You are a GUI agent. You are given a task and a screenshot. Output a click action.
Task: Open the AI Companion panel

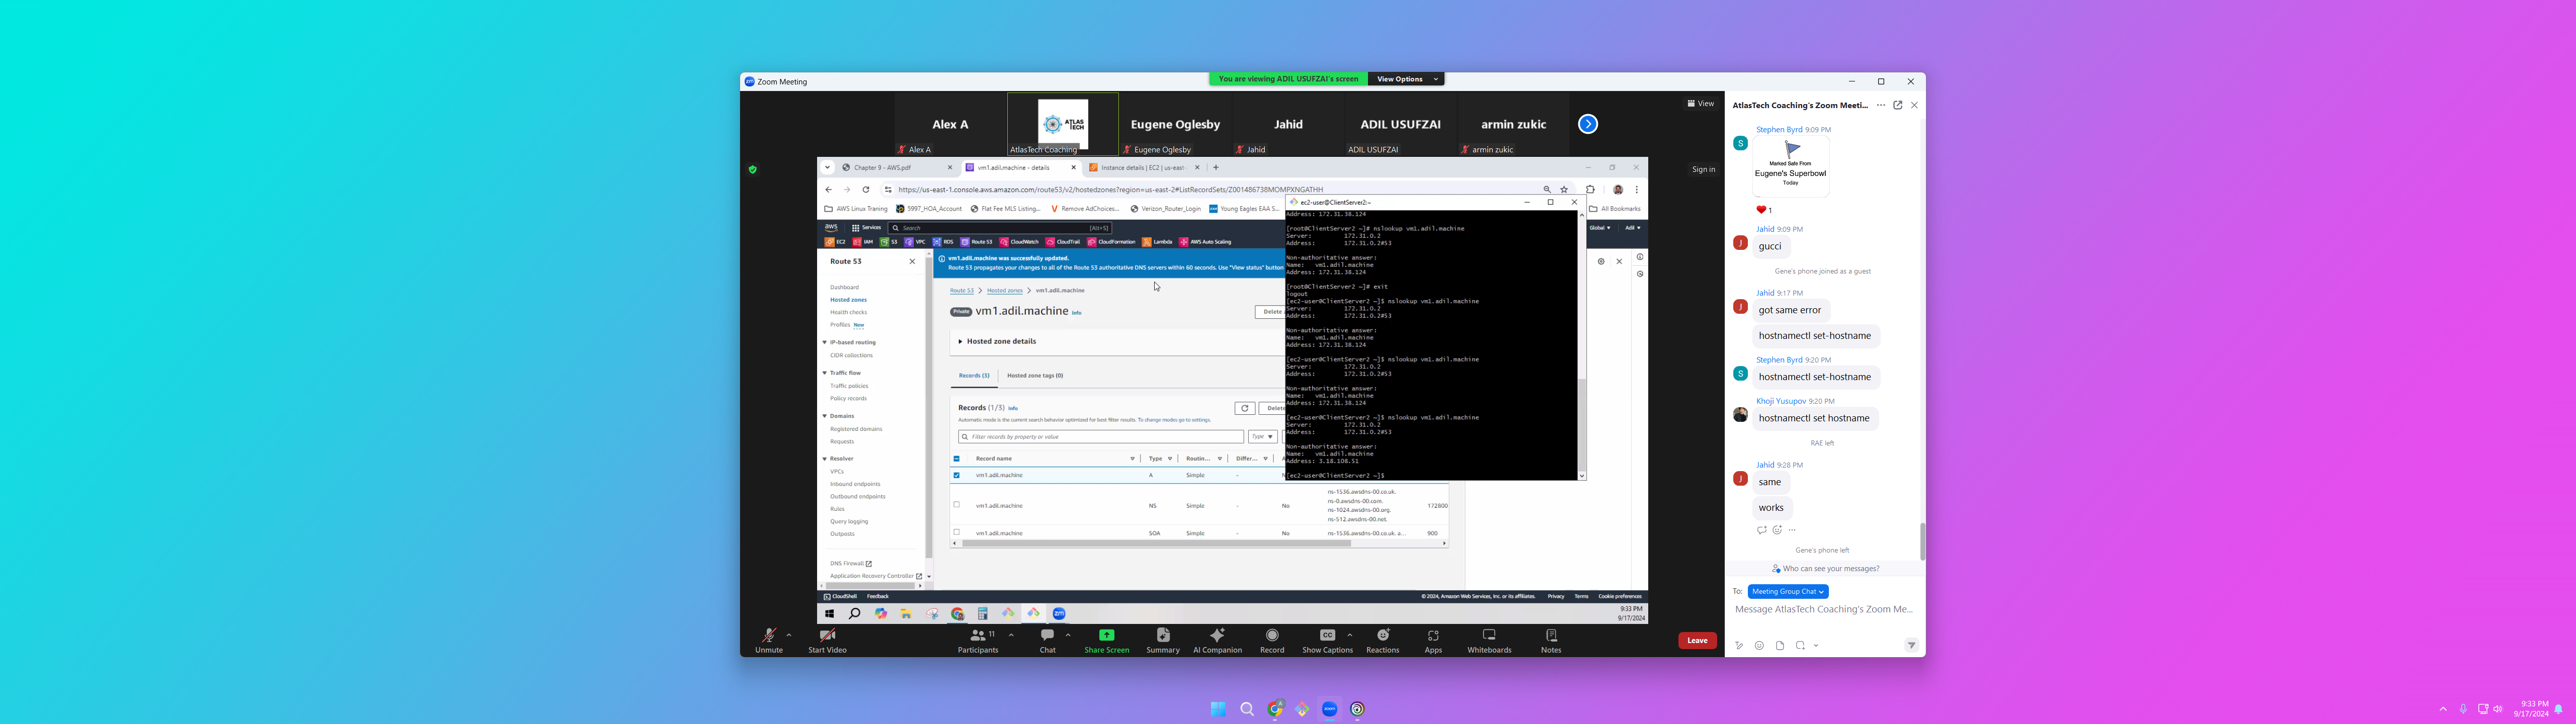tap(1217, 636)
